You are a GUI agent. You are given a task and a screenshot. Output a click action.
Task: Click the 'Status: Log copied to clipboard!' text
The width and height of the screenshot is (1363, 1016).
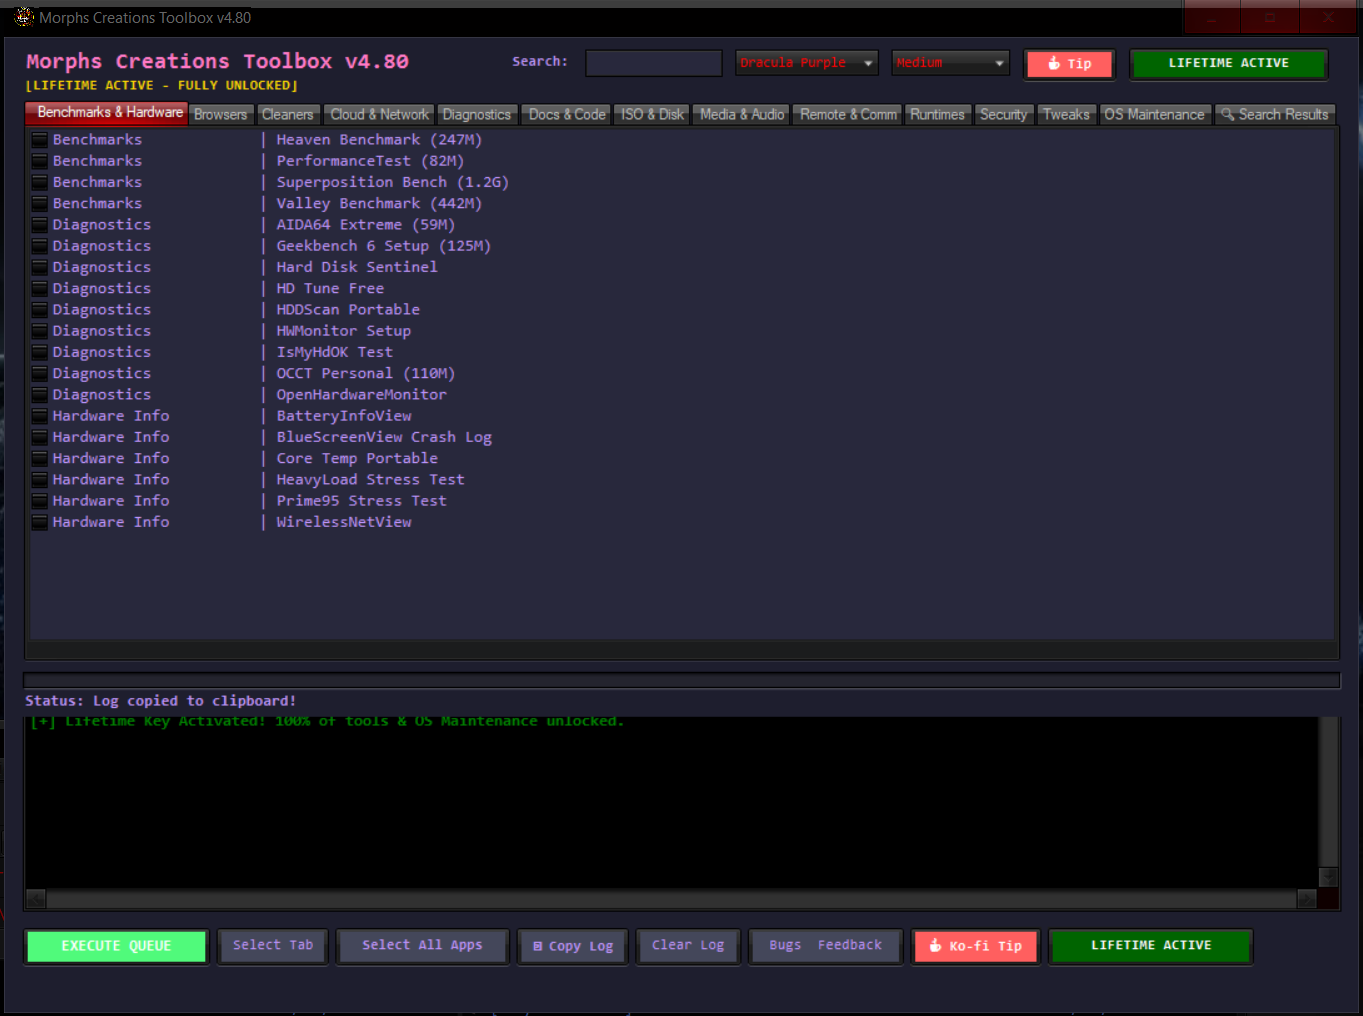(160, 701)
